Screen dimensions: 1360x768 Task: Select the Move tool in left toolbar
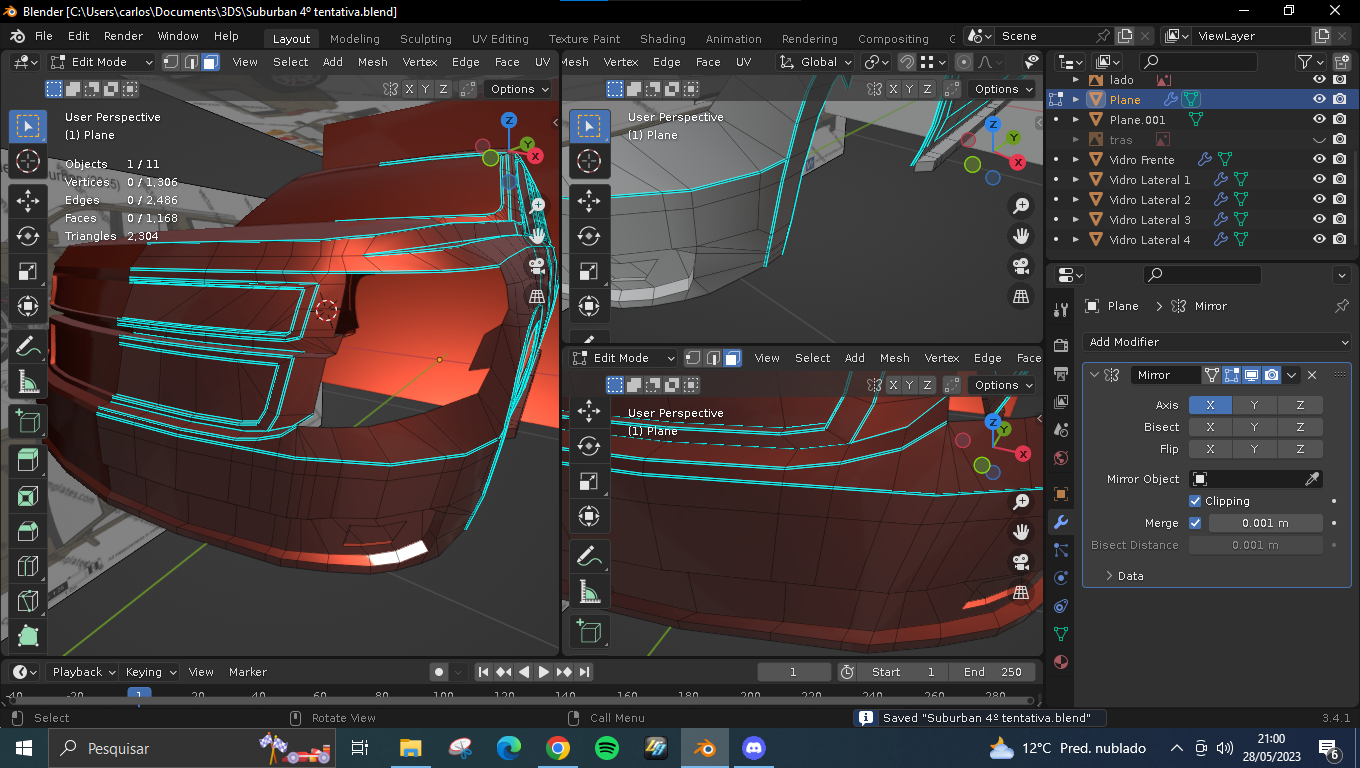(28, 200)
